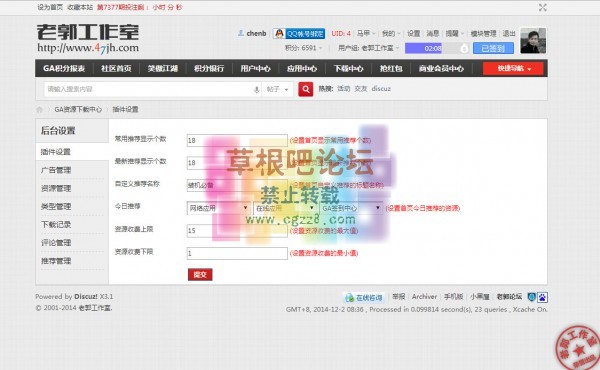Click the Discuz! link in footer

[86, 297]
